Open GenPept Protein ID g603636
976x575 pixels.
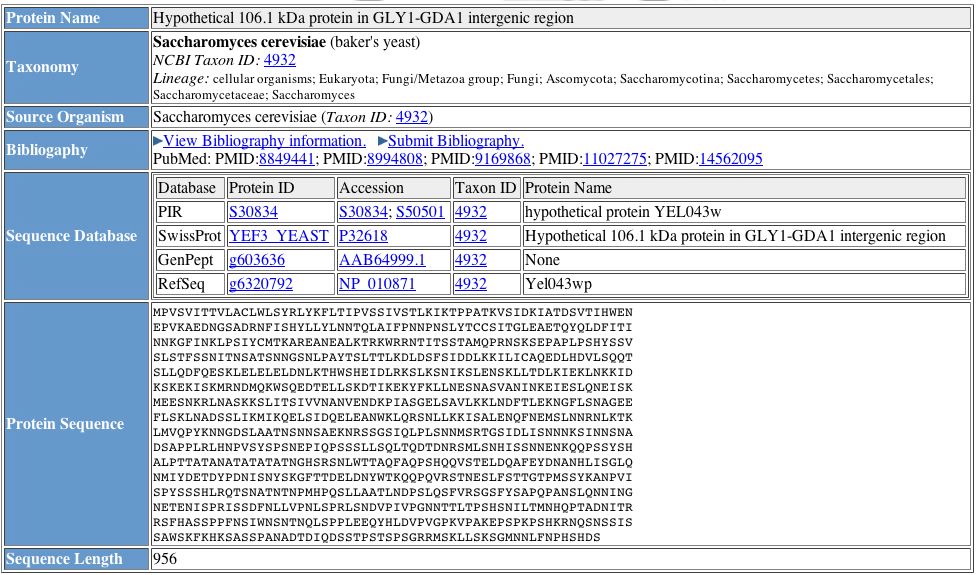pyautogui.click(x=257, y=259)
